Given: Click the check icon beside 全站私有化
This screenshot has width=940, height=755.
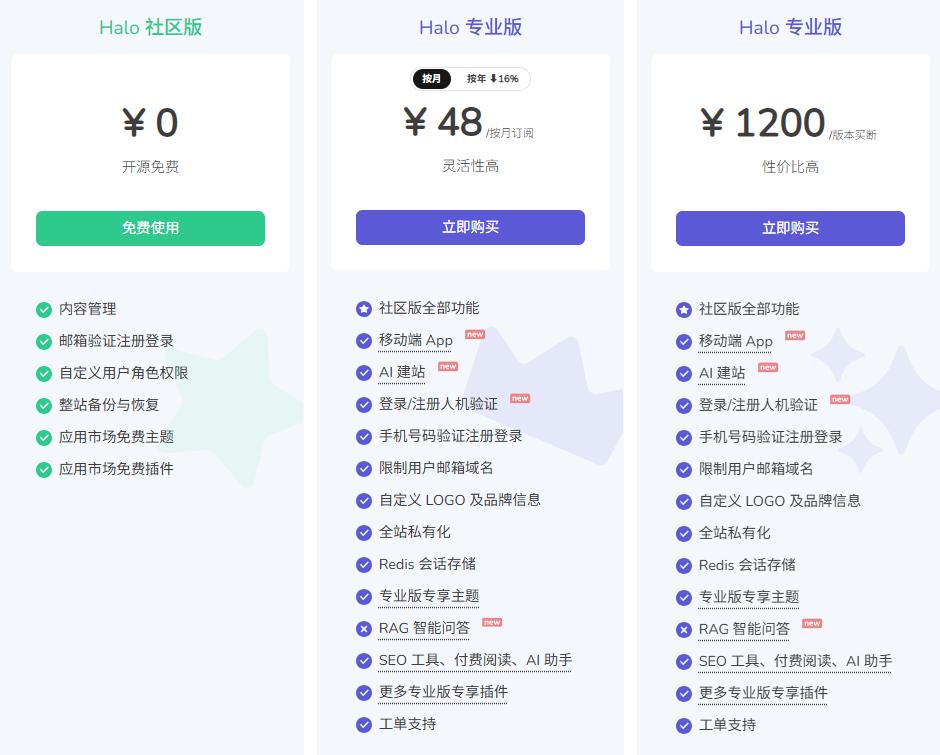Looking at the screenshot, I should coord(363,533).
